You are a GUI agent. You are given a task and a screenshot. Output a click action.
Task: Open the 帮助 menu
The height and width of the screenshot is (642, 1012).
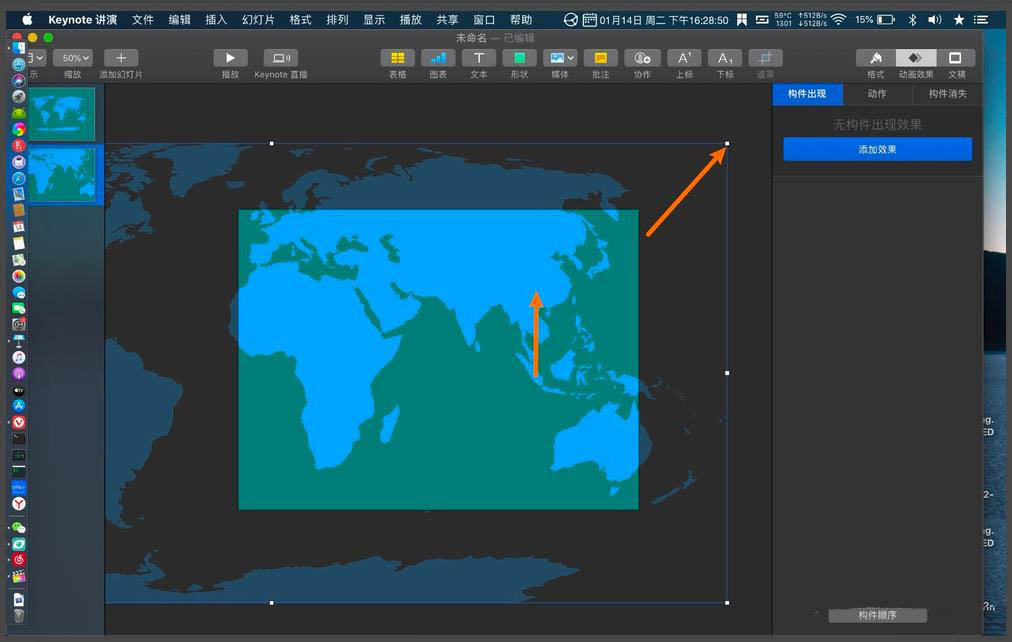(521, 20)
